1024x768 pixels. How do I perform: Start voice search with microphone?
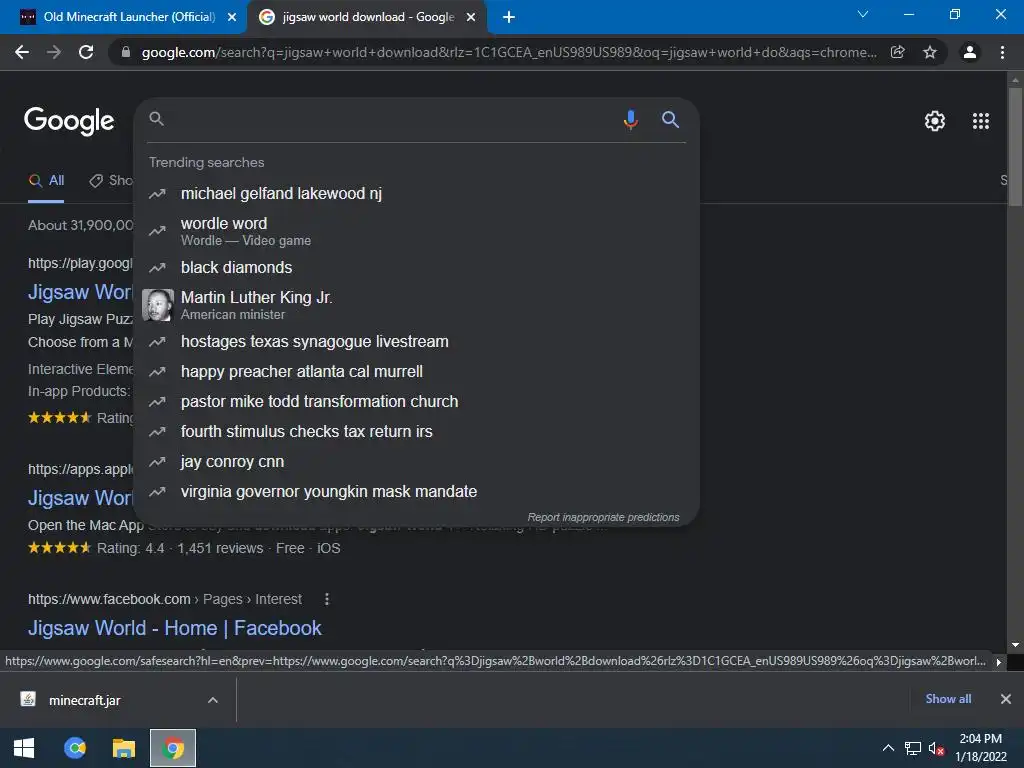[630, 120]
